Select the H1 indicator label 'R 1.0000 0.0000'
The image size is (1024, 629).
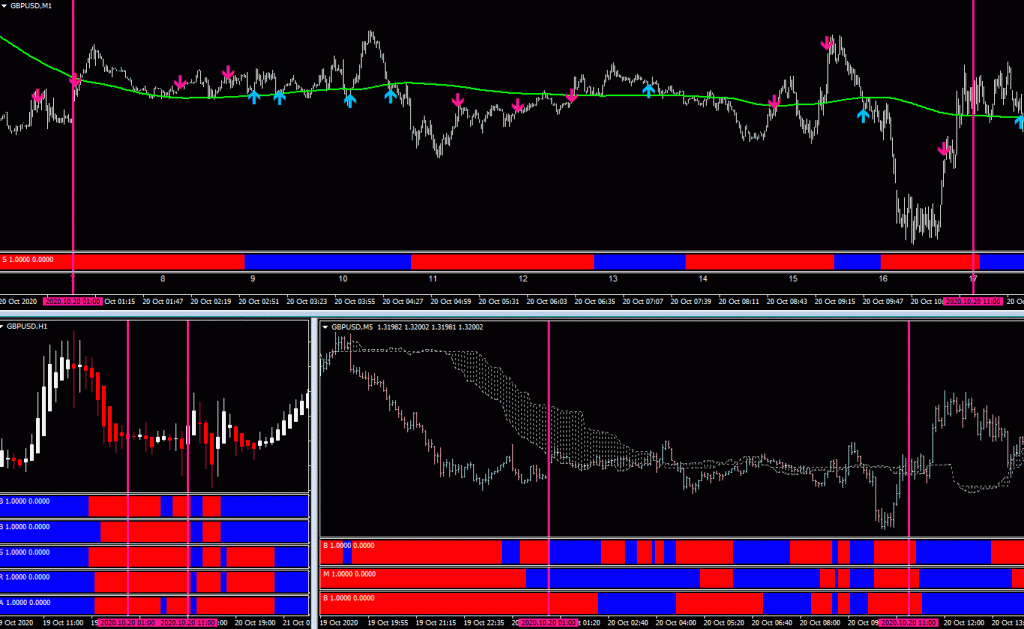point(25,577)
